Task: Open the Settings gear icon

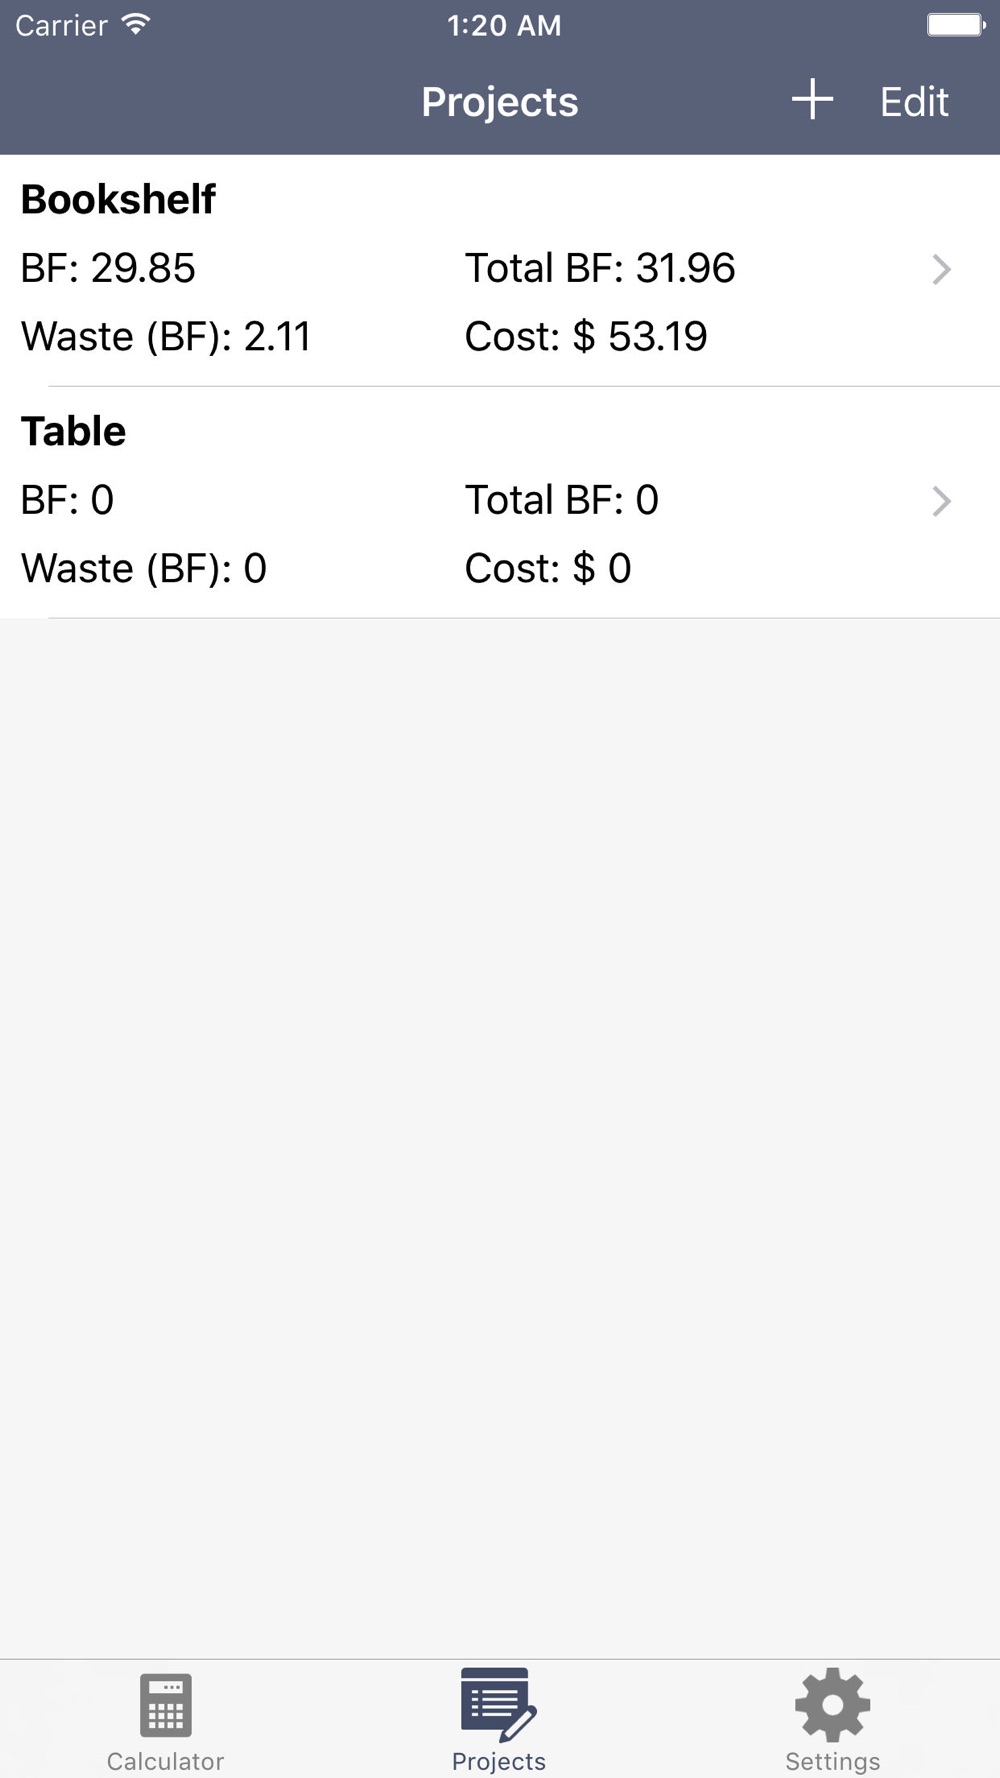Action: tap(832, 1705)
